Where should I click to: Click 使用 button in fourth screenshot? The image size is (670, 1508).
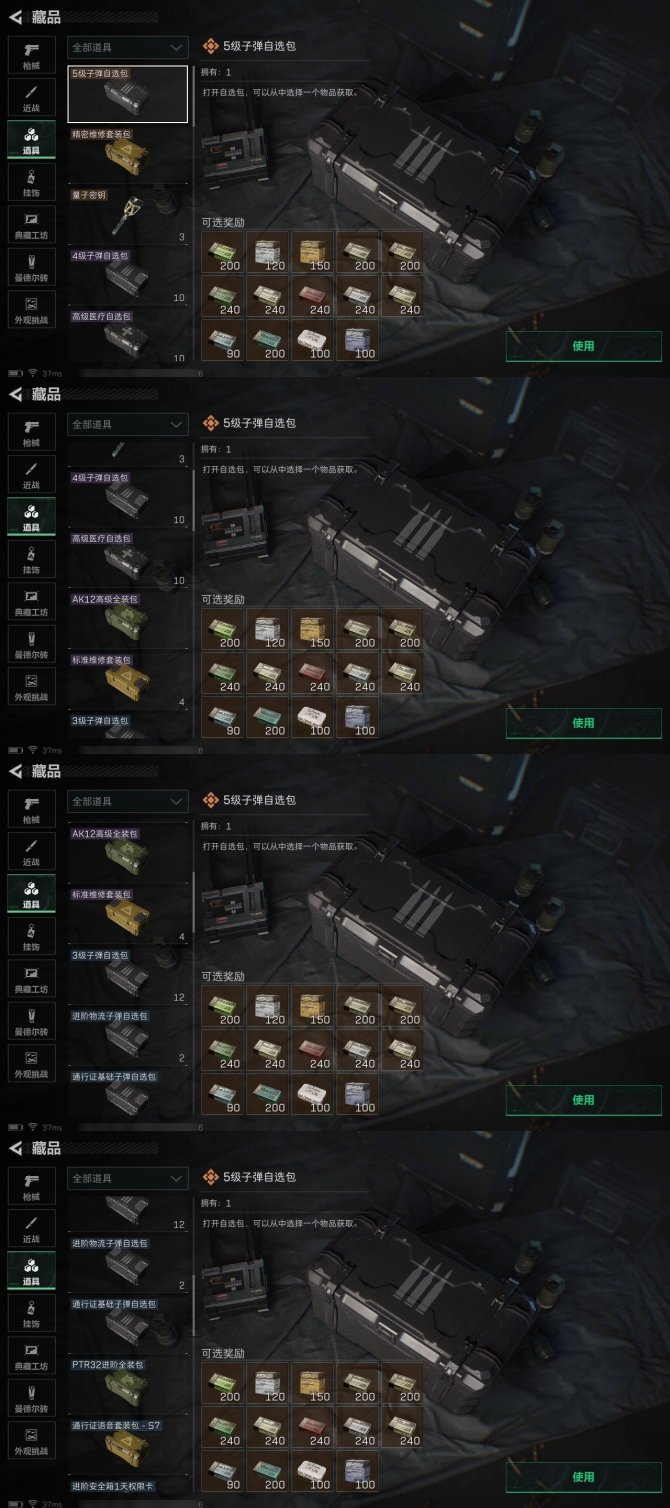[583, 1477]
